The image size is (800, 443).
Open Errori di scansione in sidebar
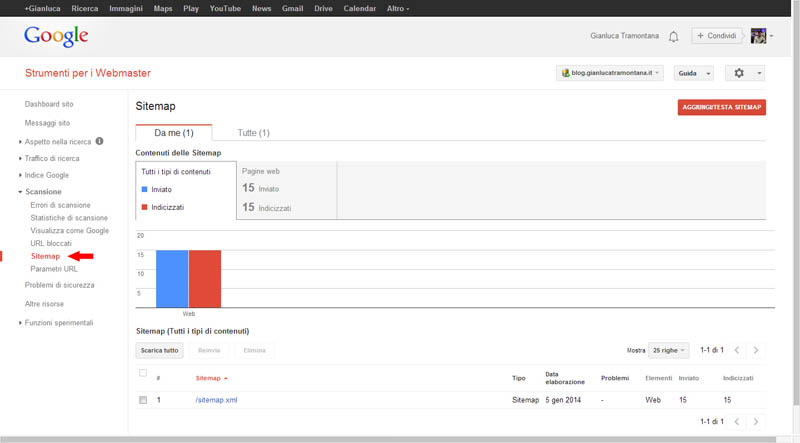60,205
